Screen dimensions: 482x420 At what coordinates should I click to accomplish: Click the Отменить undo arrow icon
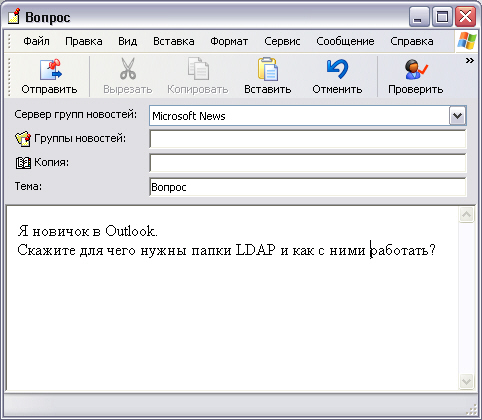point(337,69)
